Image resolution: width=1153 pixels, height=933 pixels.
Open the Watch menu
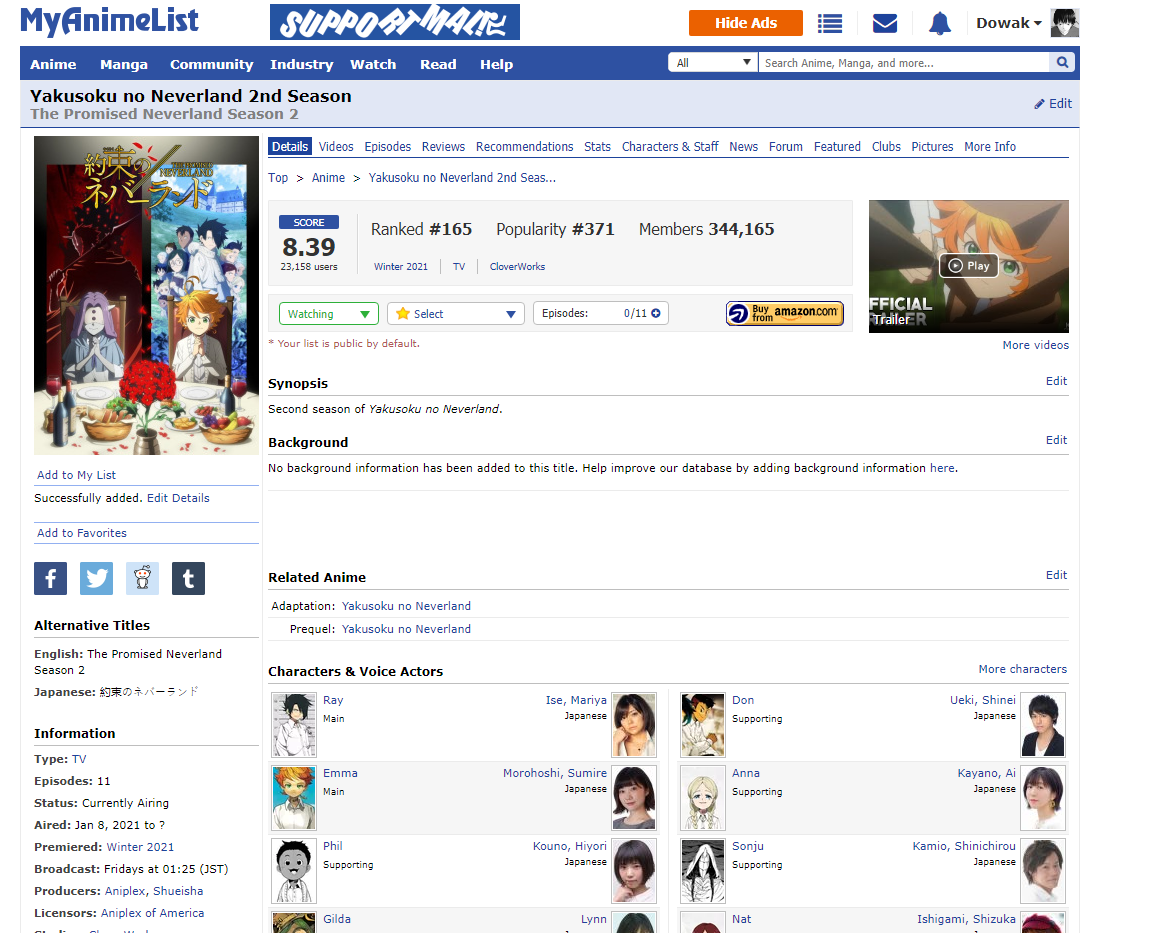(x=373, y=64)
